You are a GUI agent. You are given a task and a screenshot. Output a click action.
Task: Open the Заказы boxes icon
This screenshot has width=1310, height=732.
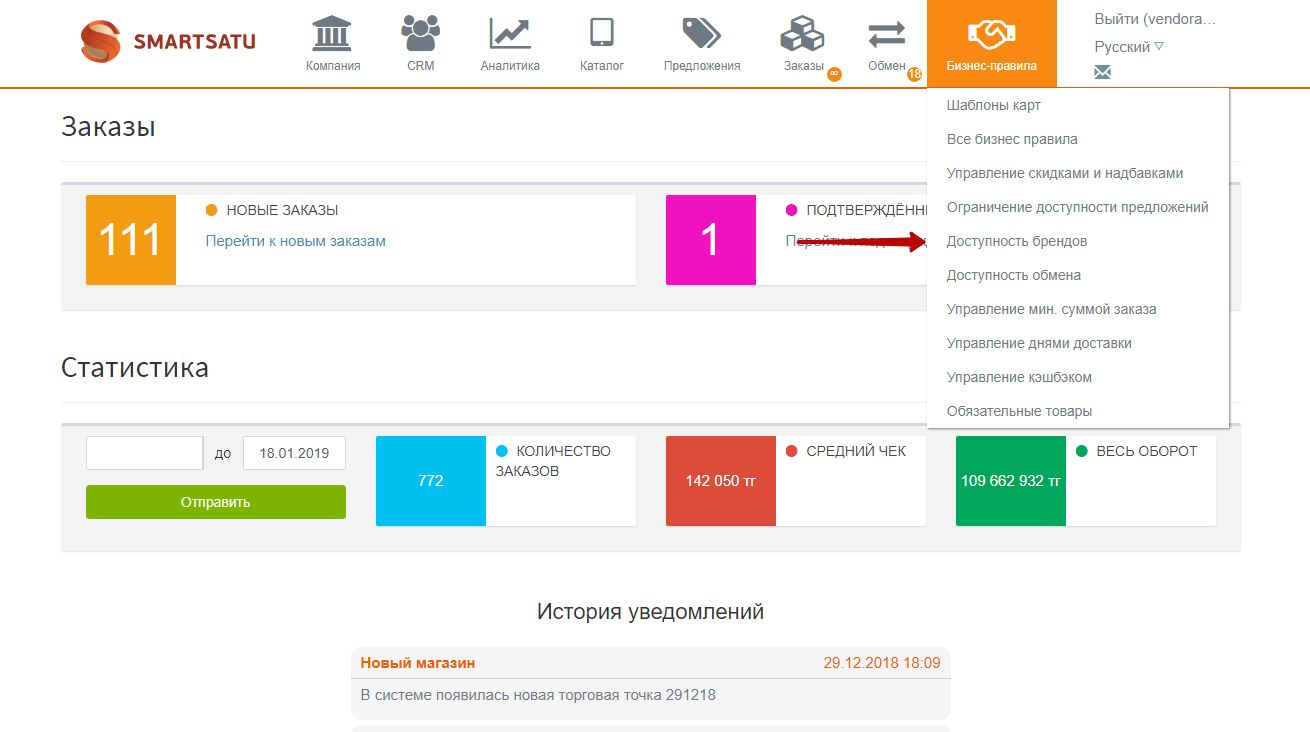tap(802, 34)
